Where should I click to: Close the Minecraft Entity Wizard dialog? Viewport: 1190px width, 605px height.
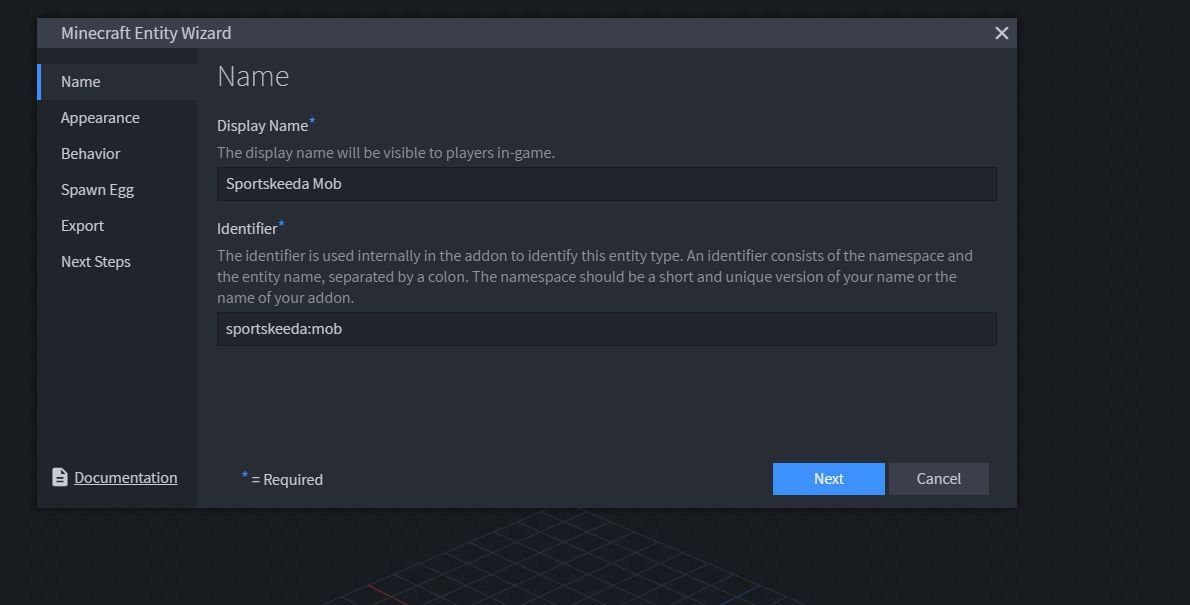pyautogui.click(x=1001, y=32)
